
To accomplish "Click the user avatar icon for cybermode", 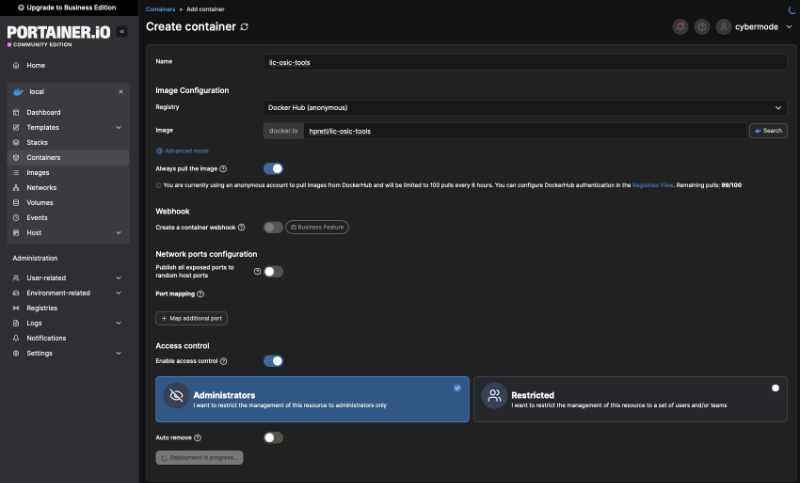I will (x=724, y=27).
